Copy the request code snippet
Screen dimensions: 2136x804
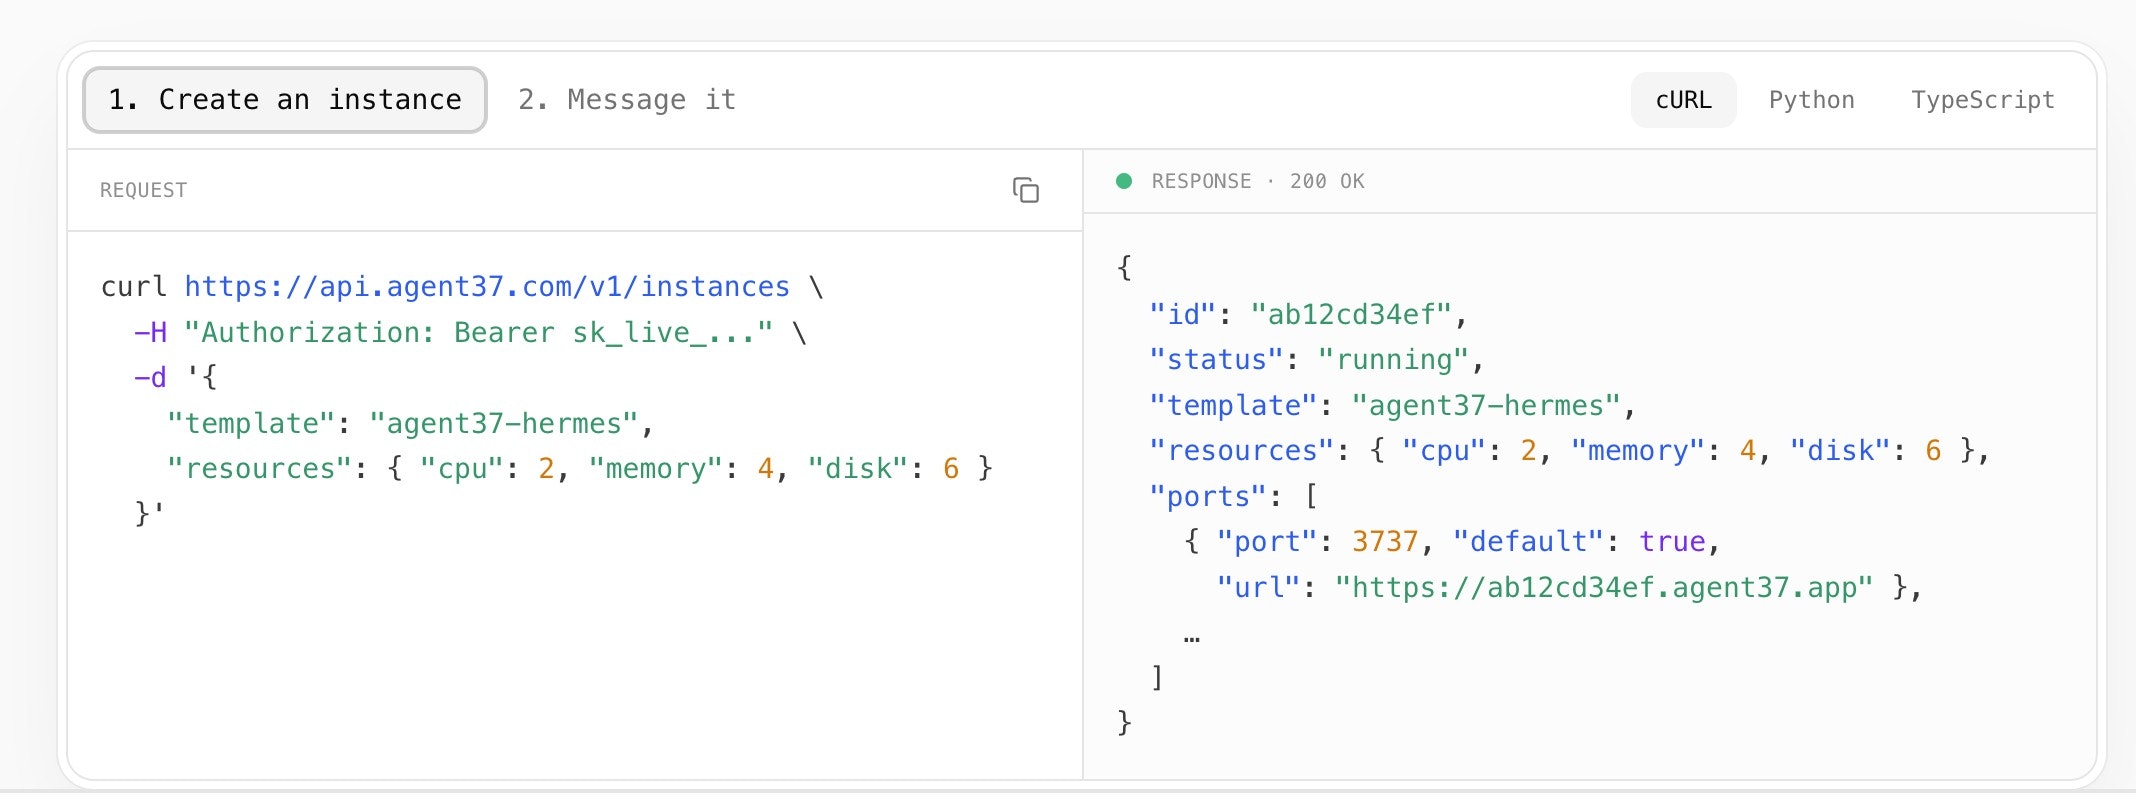[1026, 190]
